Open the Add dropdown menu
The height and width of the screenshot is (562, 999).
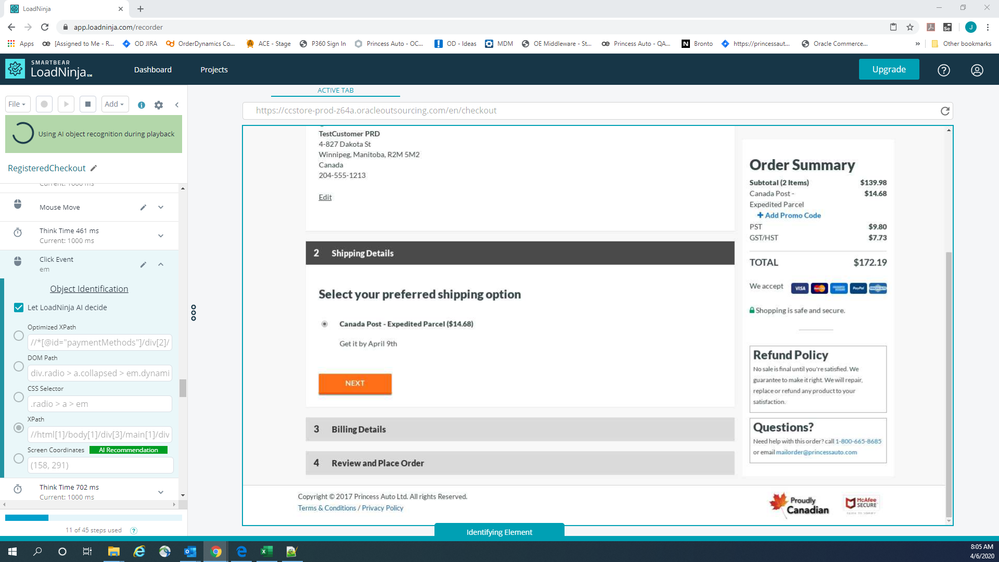pyautogui.click(x=114, y=104)
